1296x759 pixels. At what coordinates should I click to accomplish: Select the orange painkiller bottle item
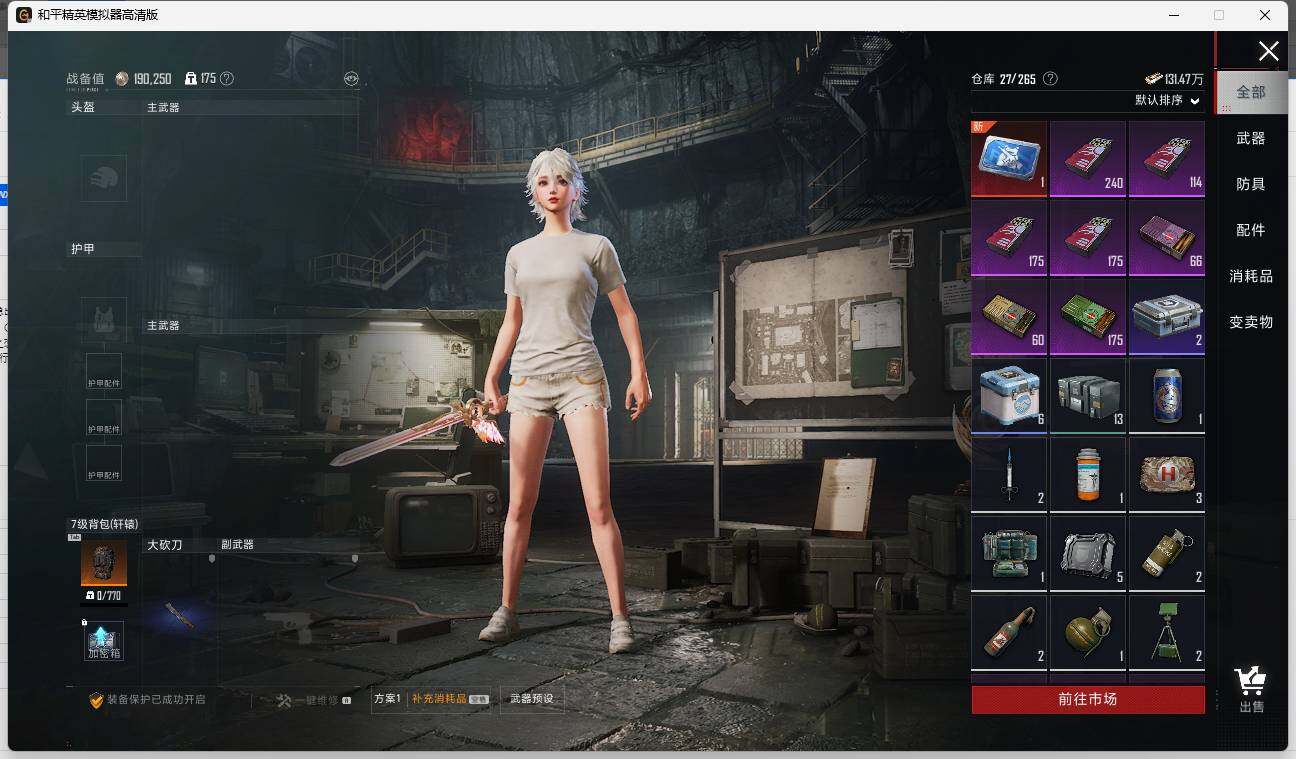[x=1088, y=474]
